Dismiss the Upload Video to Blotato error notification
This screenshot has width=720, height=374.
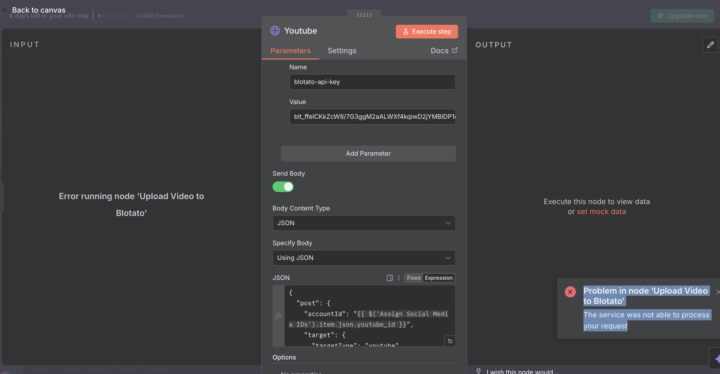717,292
